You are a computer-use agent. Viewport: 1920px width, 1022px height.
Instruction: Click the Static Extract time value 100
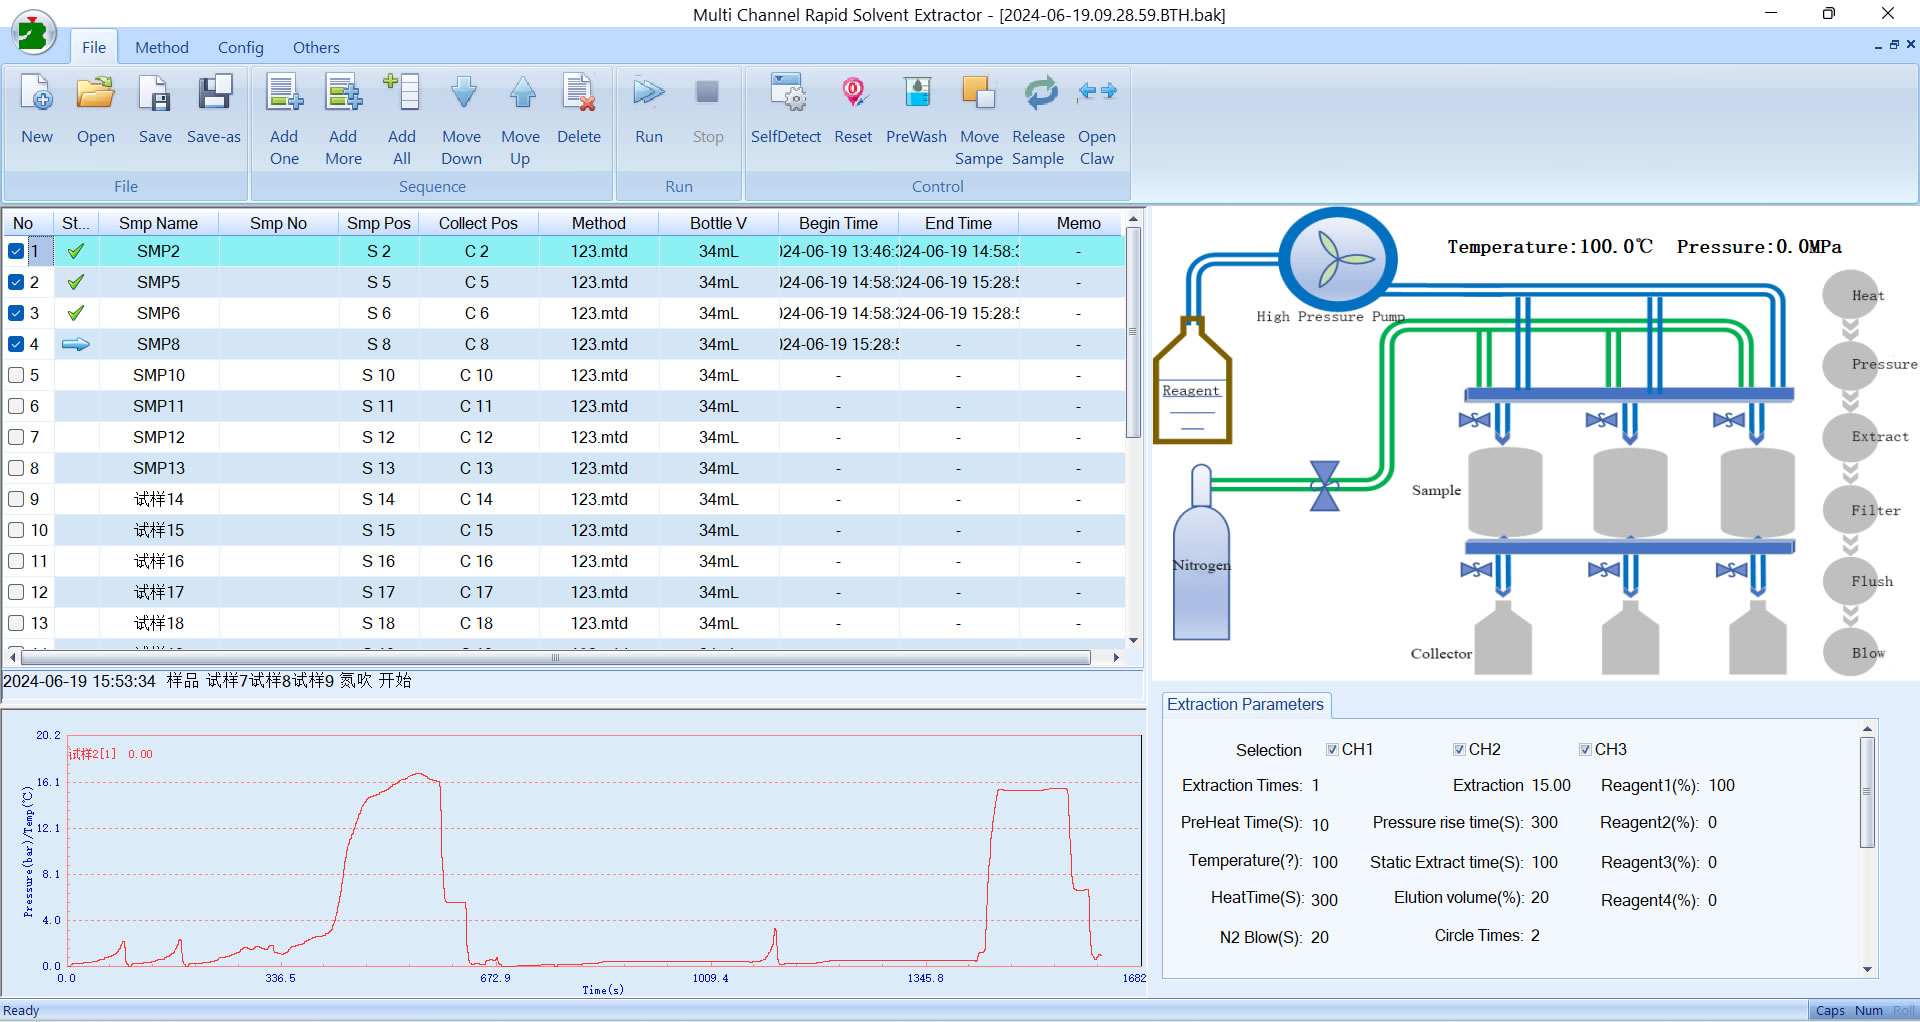pos(1545,862)
